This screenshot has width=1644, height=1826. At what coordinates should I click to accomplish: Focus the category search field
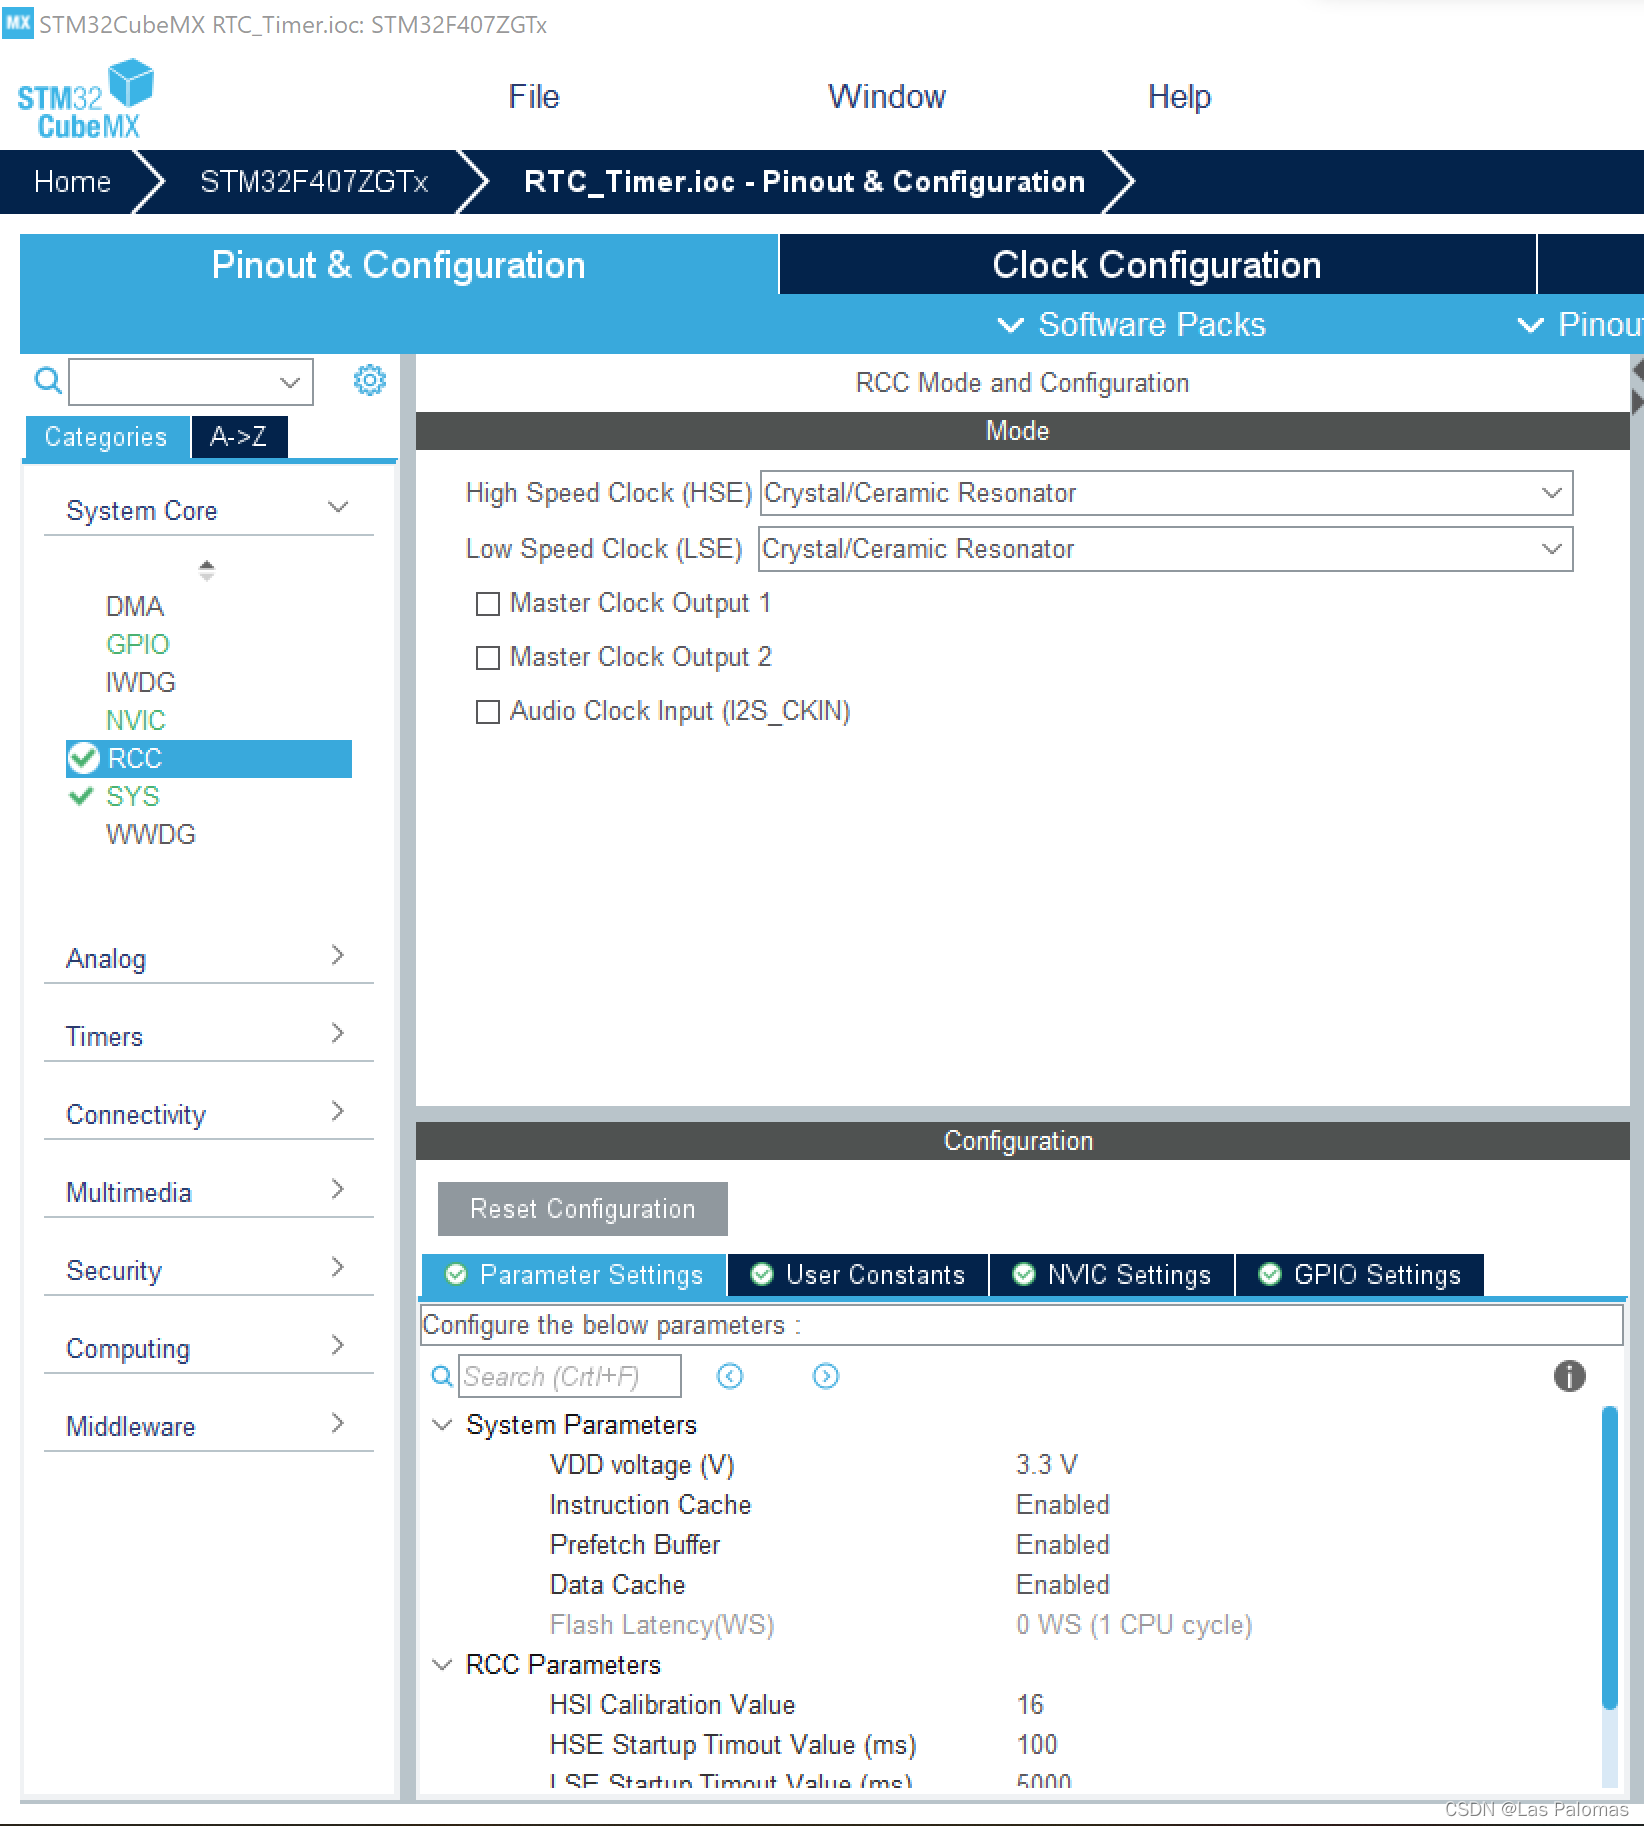click(191, 382)
